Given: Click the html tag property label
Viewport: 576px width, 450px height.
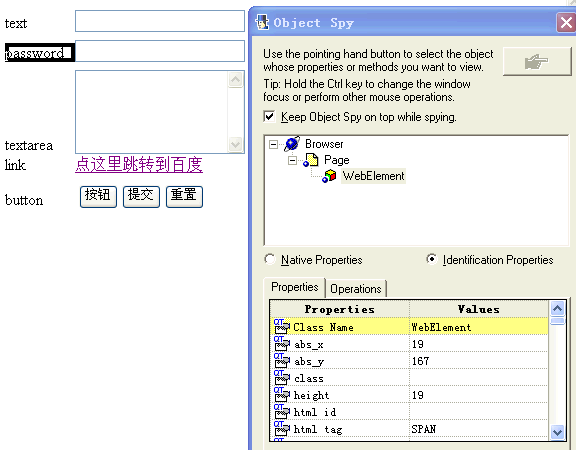Looking at the screenshot, I should tap(318, 429).
